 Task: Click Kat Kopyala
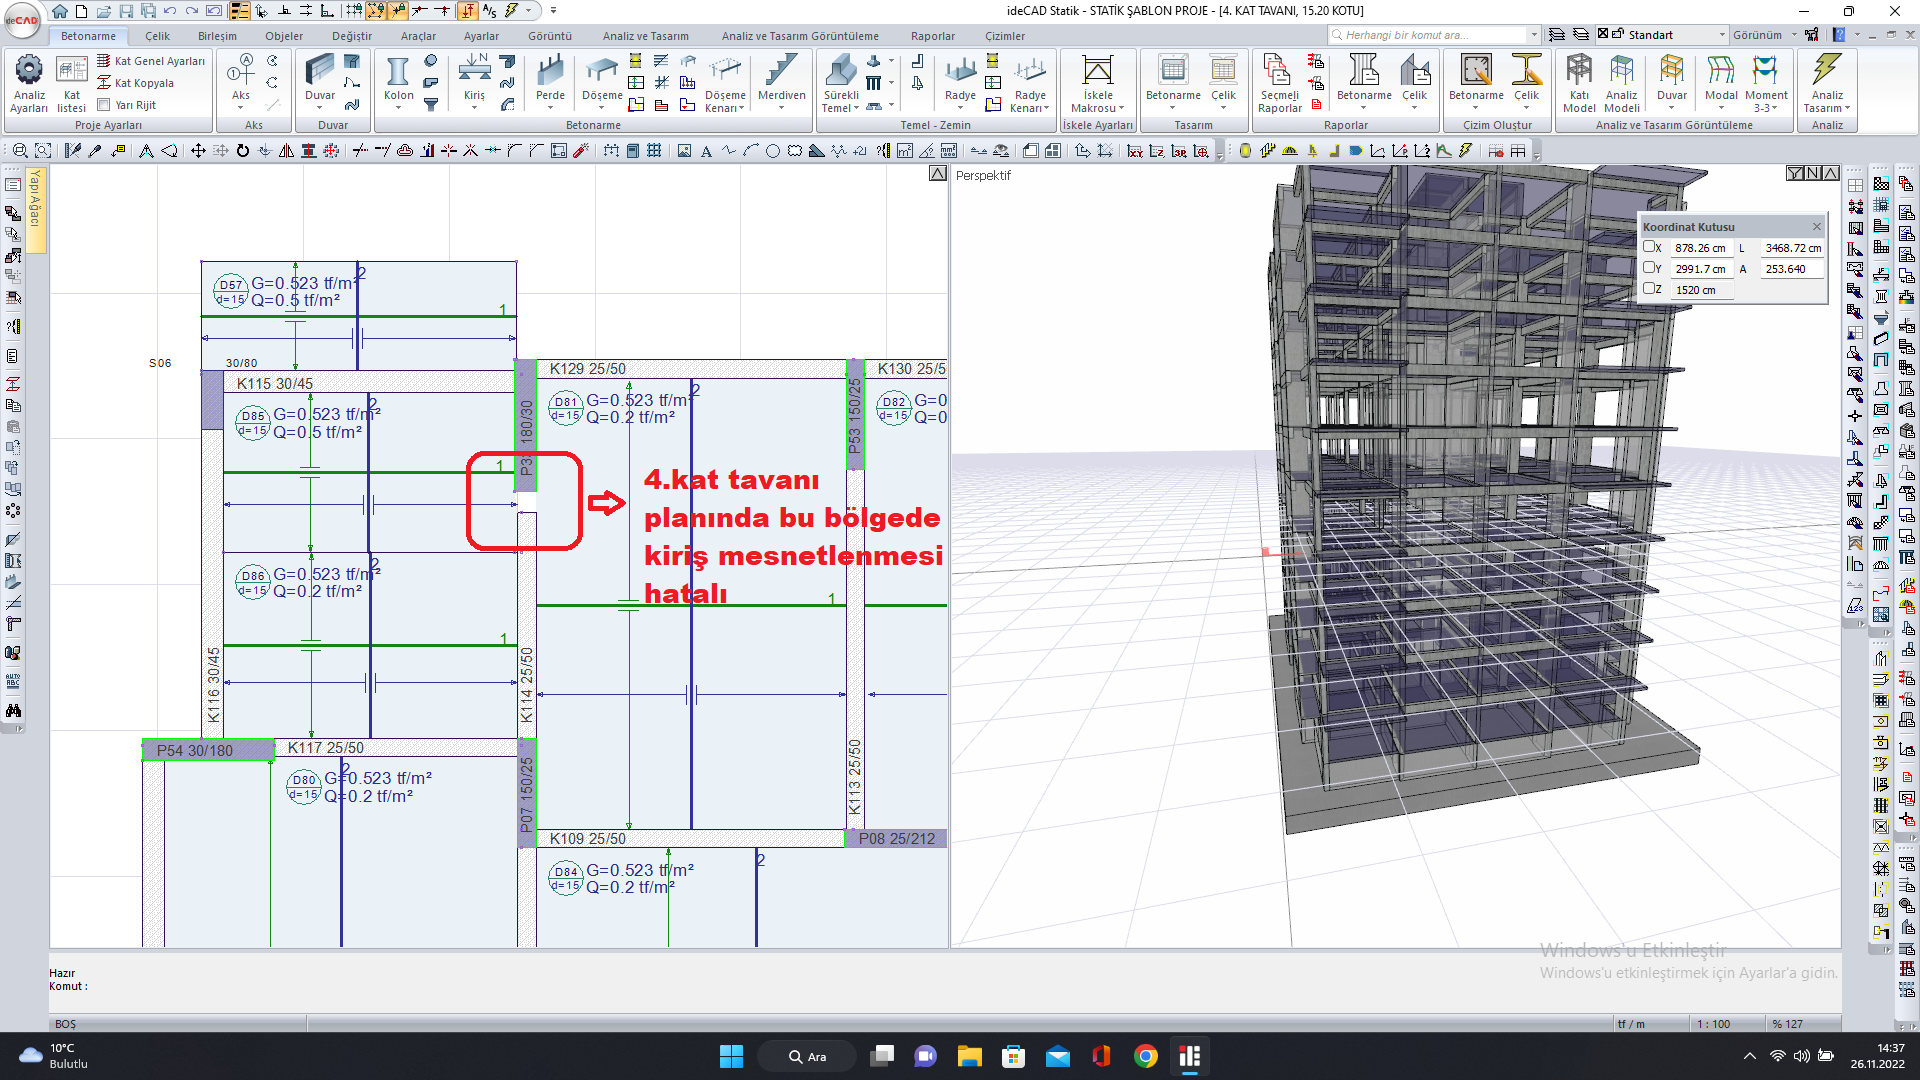tap(136, 83)
